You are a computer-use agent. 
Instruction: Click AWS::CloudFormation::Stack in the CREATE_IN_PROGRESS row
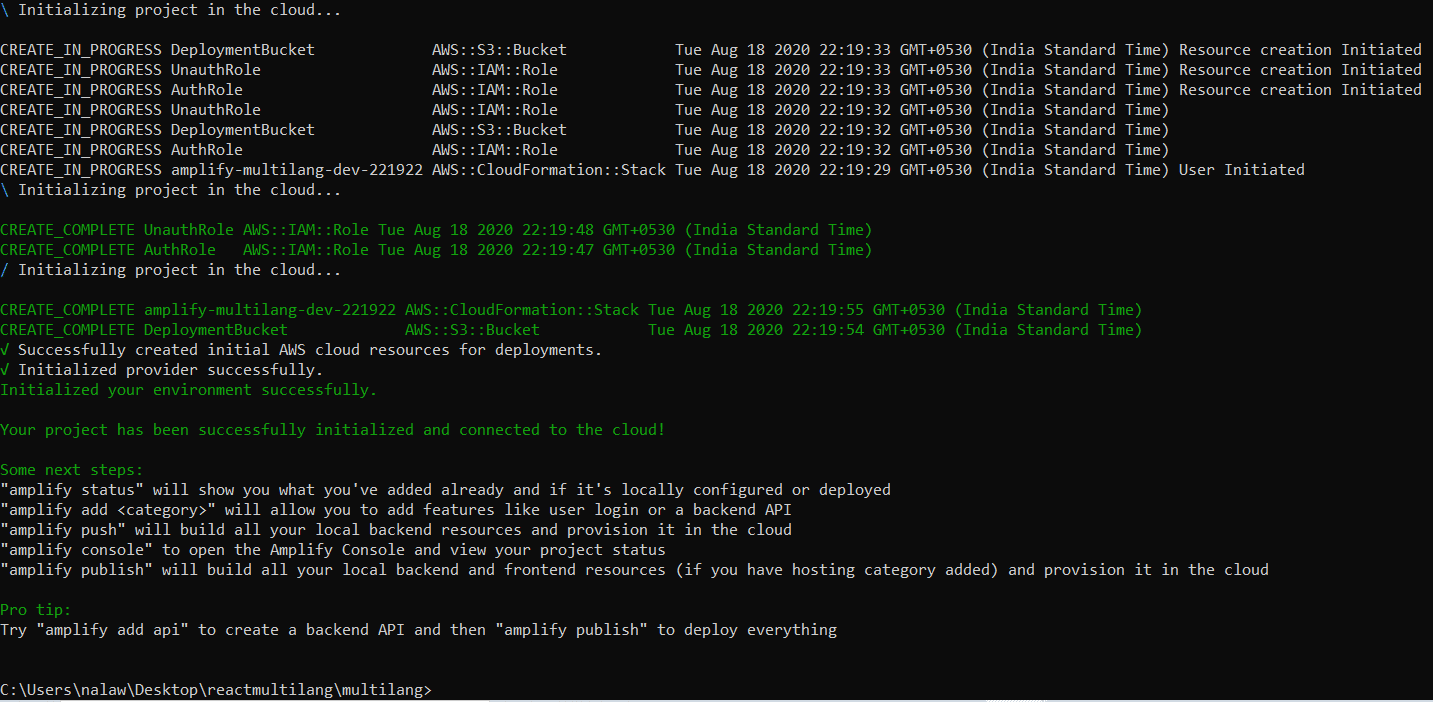(548, 170)
